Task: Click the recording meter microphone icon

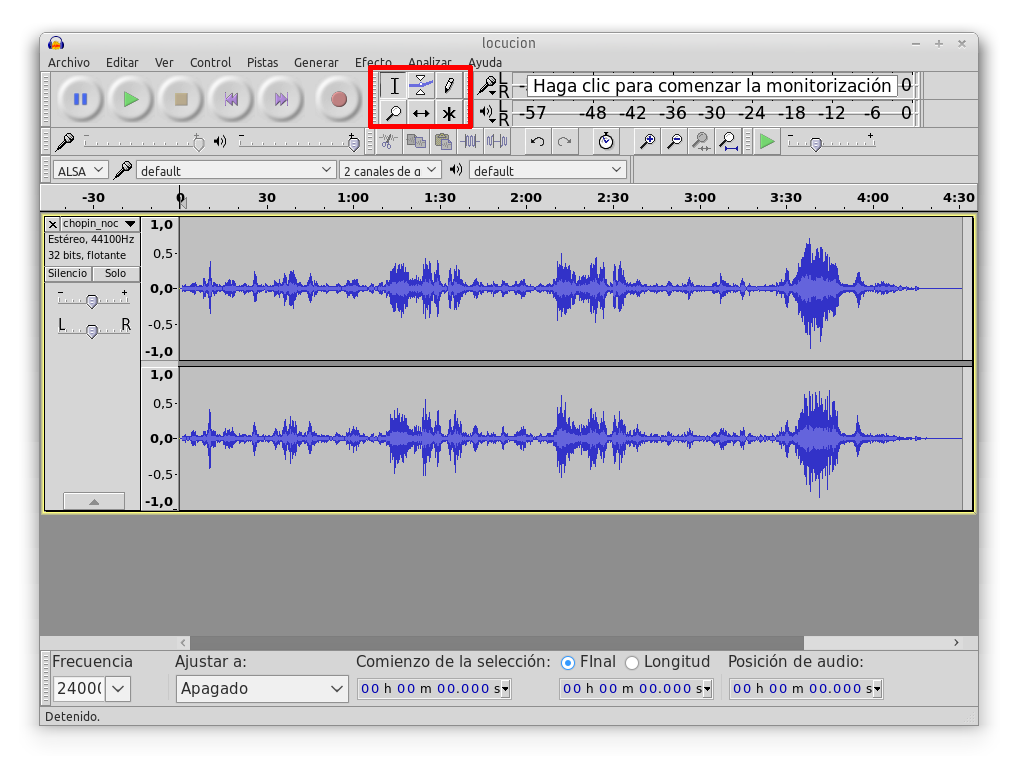Action: coord(487,85)
